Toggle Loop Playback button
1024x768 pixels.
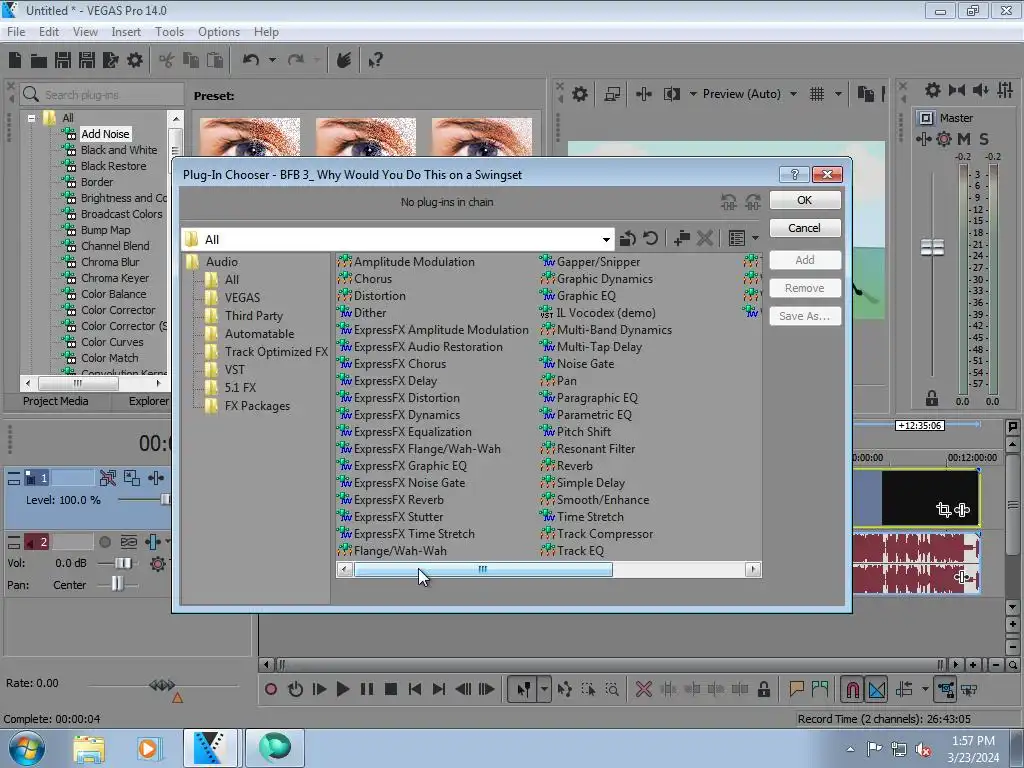point(295,689)
